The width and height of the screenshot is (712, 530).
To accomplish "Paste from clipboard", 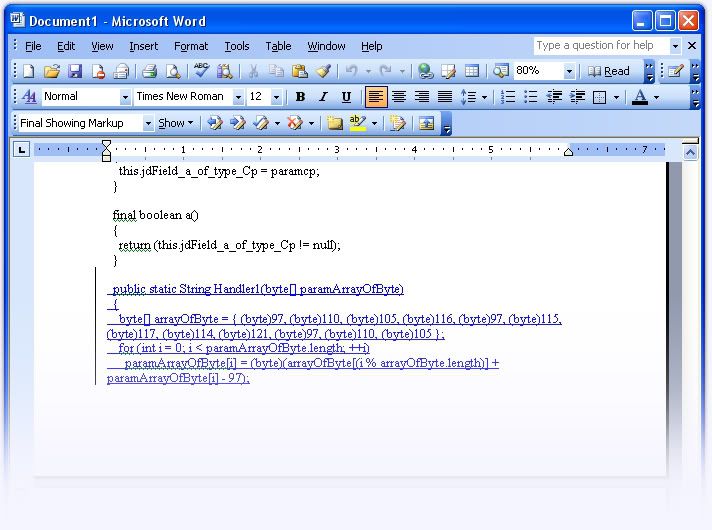I will click(x=299, y=71).
